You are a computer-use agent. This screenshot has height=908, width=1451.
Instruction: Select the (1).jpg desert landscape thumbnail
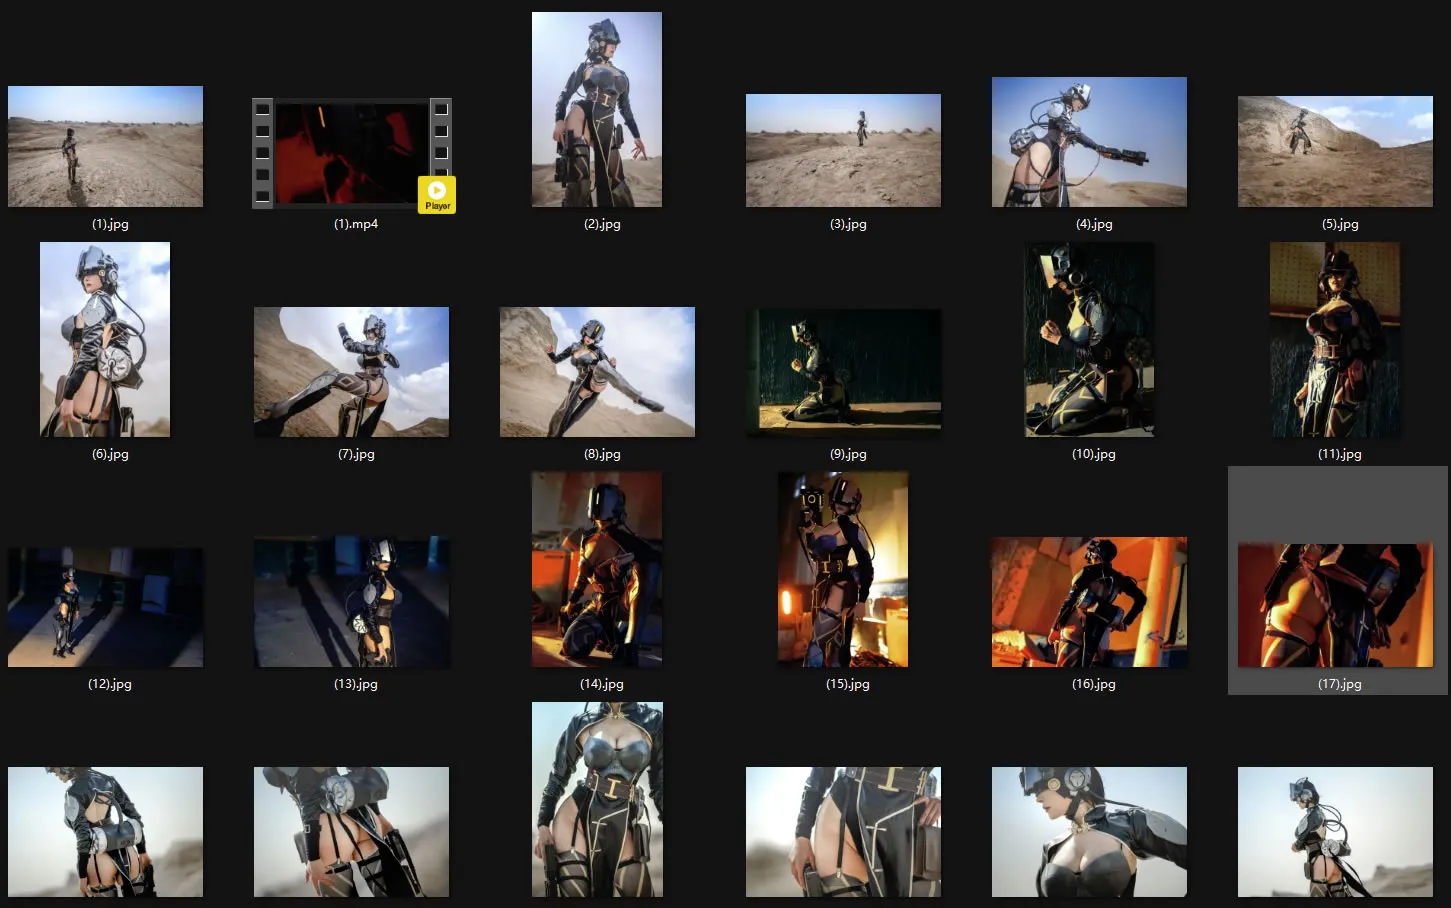pos(105,146)
